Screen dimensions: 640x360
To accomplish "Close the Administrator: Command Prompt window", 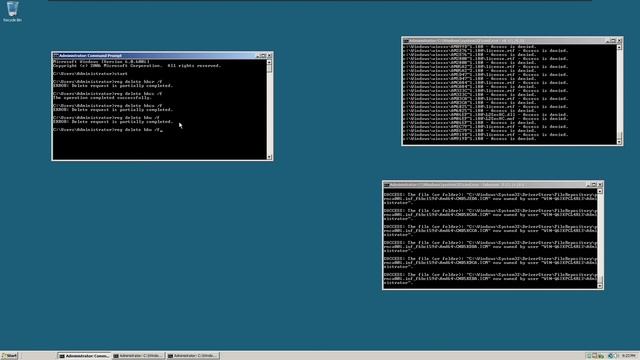I will (x=269, y=56).
